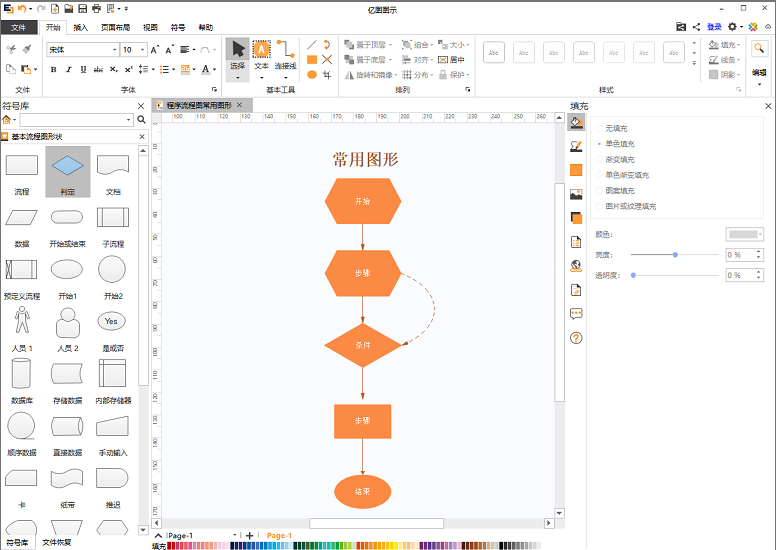Click the cut scissors icon
776x550 pixels.
11,49
